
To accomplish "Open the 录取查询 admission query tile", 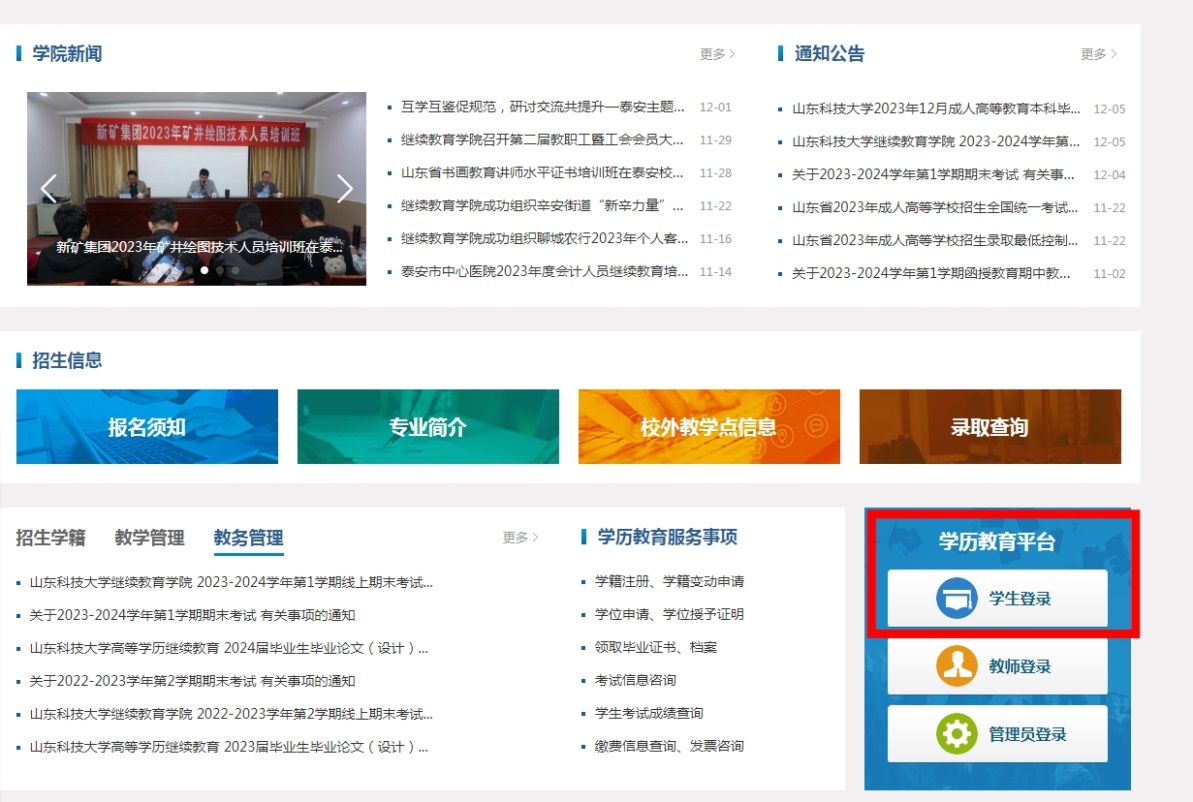I will coord(989,426).
